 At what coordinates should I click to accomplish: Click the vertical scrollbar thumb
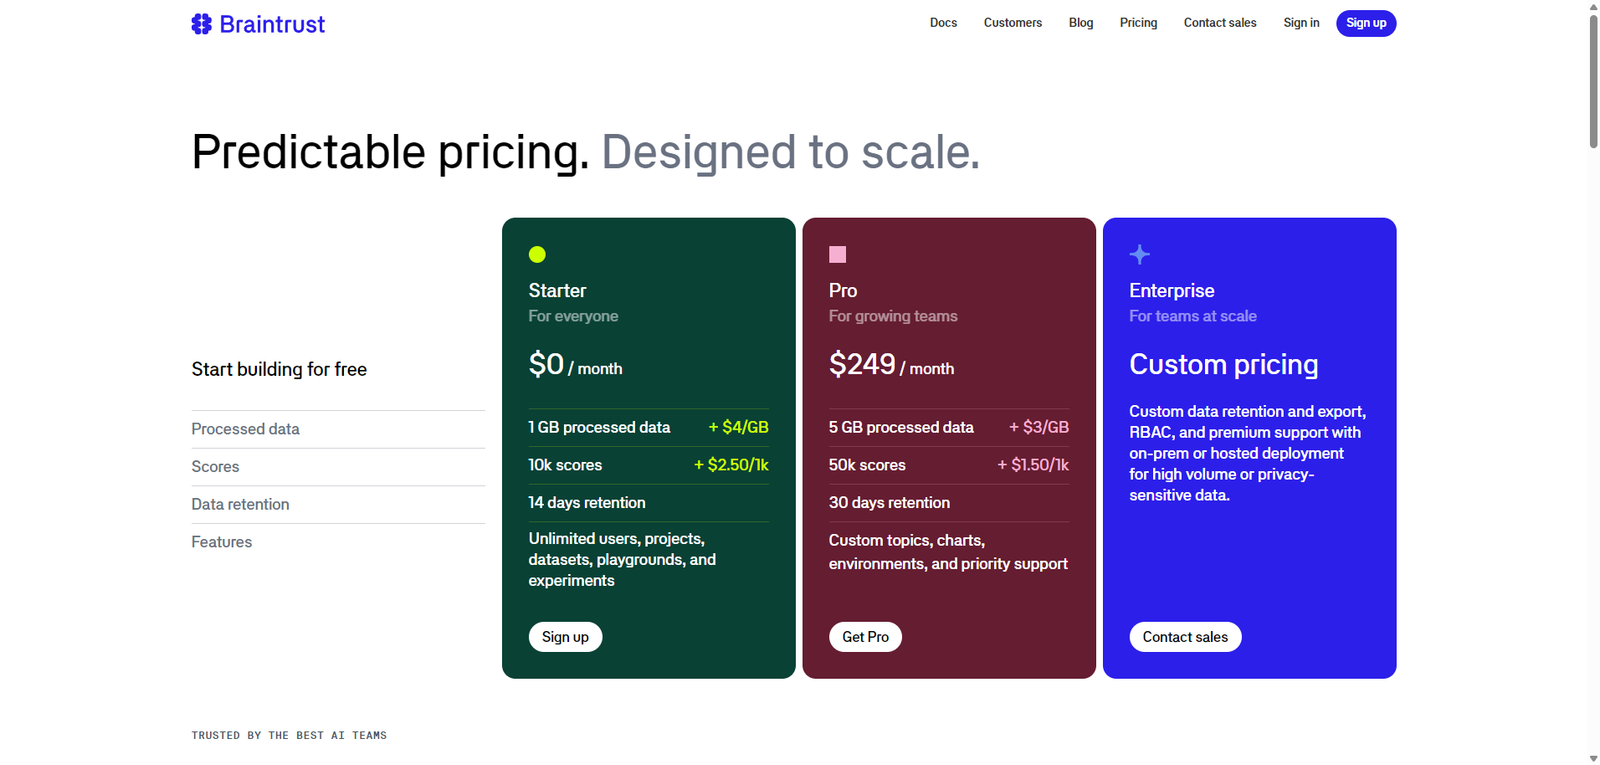[1593, 80]
